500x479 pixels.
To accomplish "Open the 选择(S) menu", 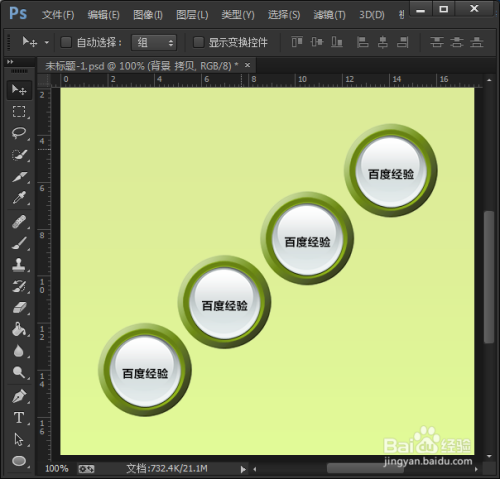I will point(284,15).
